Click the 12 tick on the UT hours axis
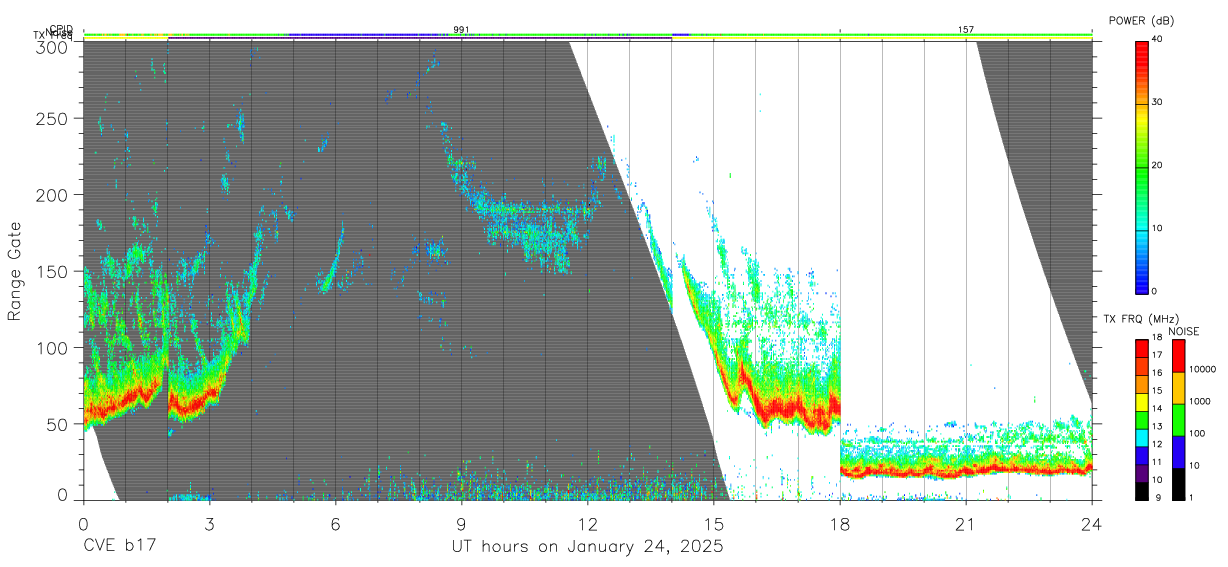Image resolution: width=1228 pixels, height=567 pixels. (x=588, y=523)
